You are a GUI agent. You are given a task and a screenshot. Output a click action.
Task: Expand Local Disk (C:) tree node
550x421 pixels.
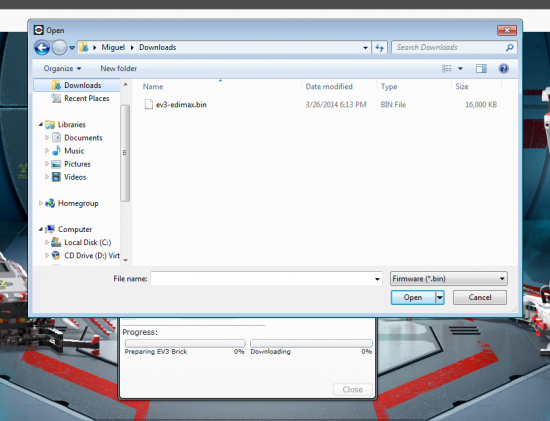(x=47, y=242)
